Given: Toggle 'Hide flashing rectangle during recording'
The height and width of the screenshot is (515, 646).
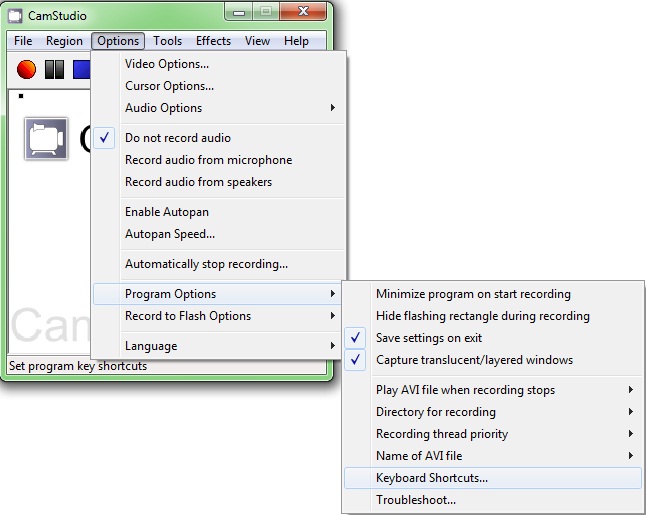Looking at the screenshot, I should coord(493,316).
